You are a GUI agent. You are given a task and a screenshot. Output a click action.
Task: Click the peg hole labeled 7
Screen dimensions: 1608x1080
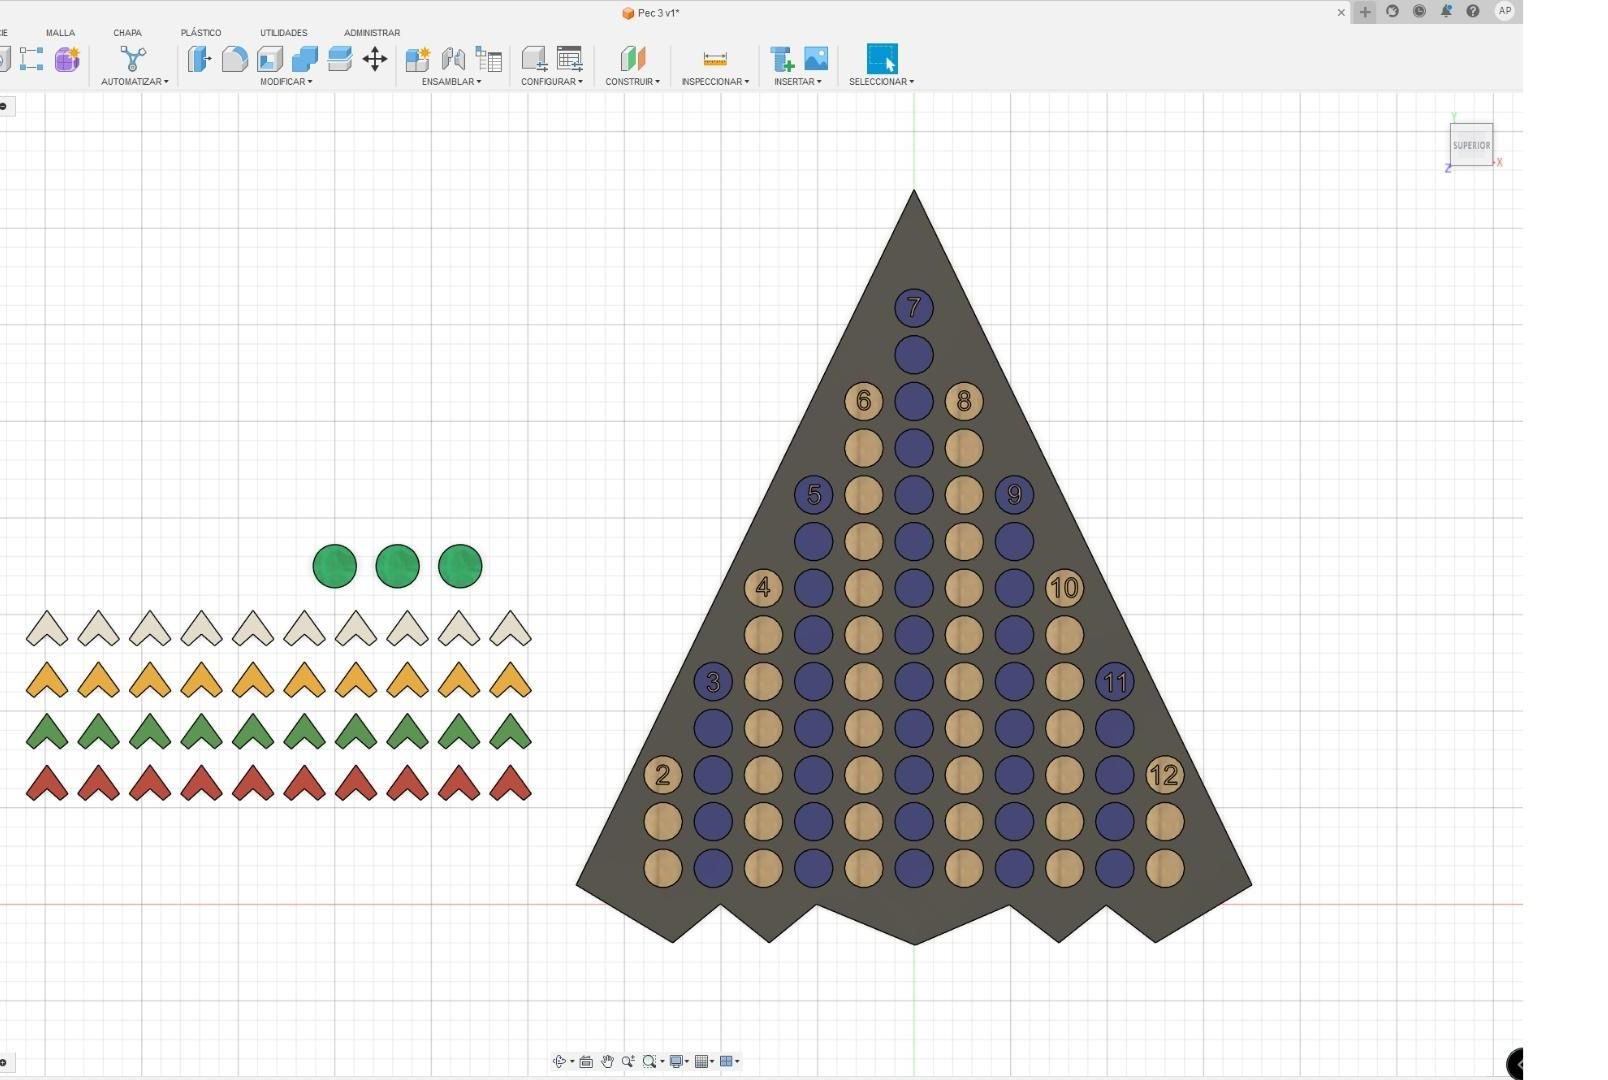click(x=914, y=308)
